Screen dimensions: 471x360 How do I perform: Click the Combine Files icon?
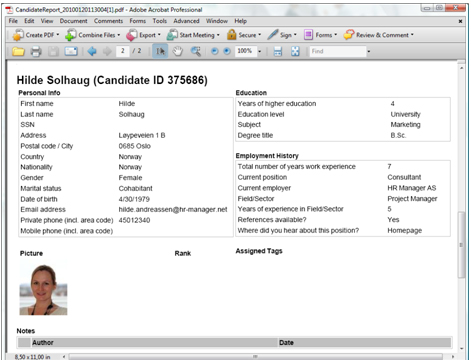71,35
